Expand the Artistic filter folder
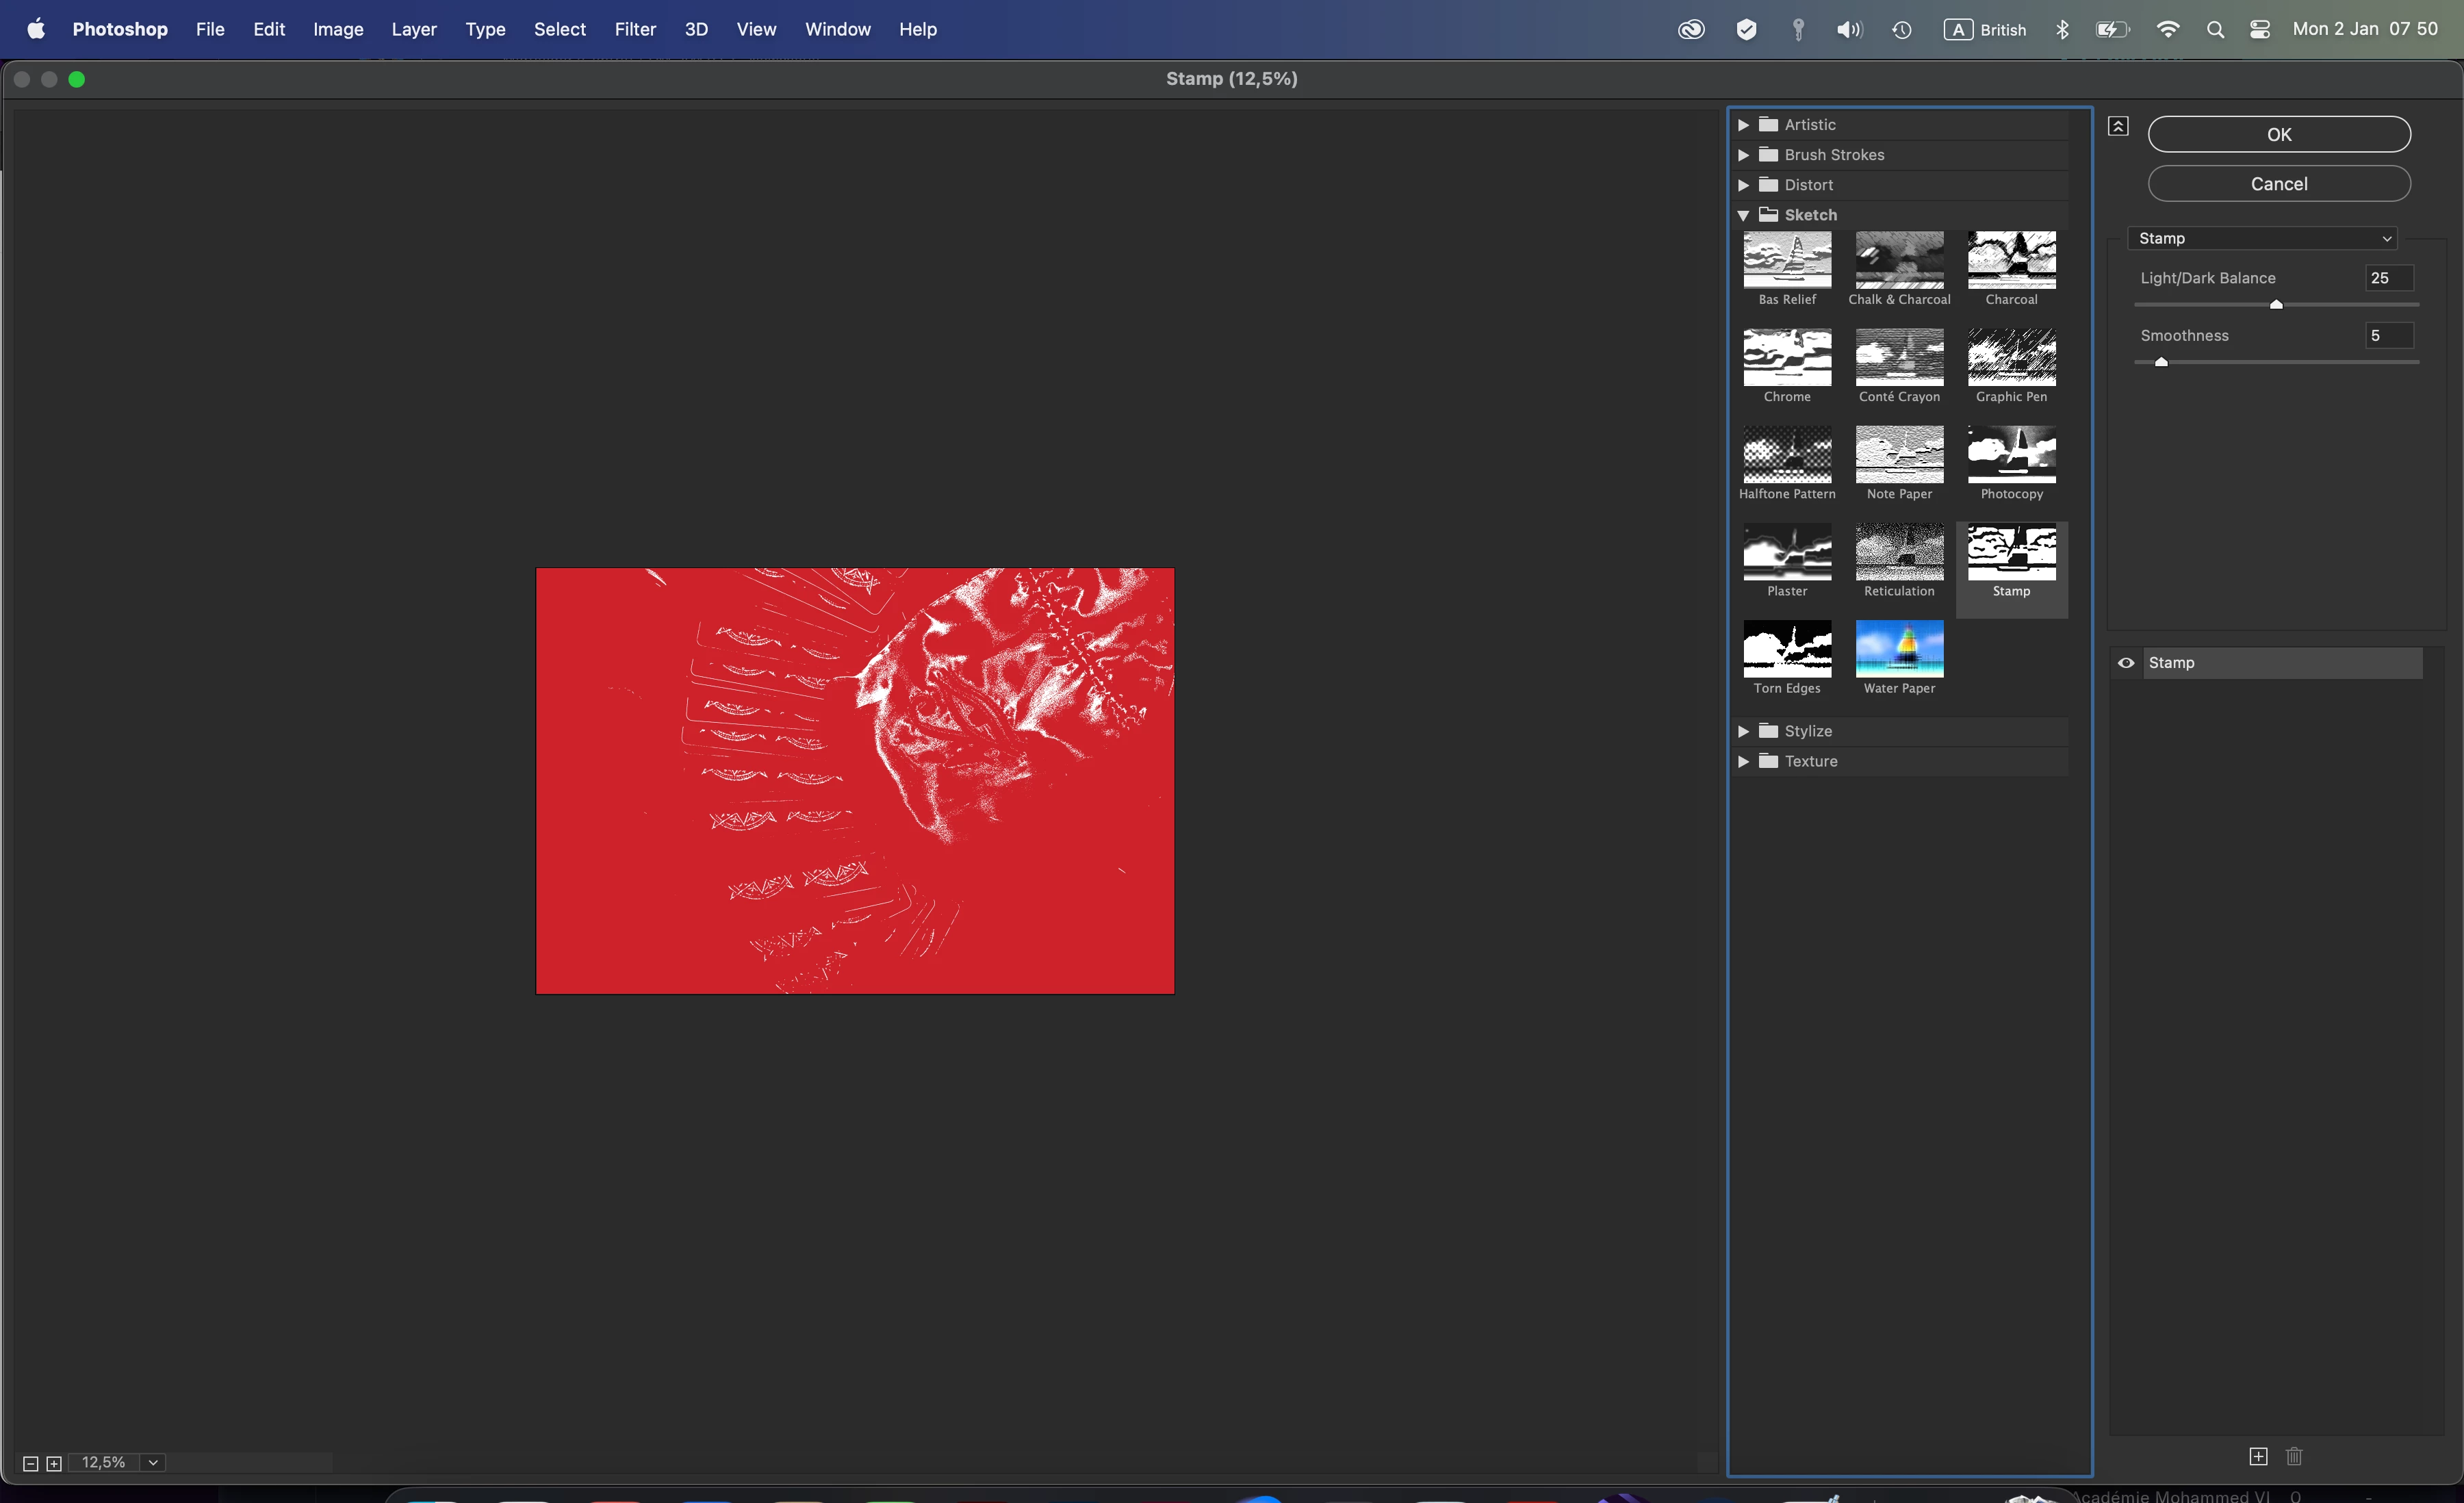This screenshot has height=1503, width=2464. (1743, 125)
